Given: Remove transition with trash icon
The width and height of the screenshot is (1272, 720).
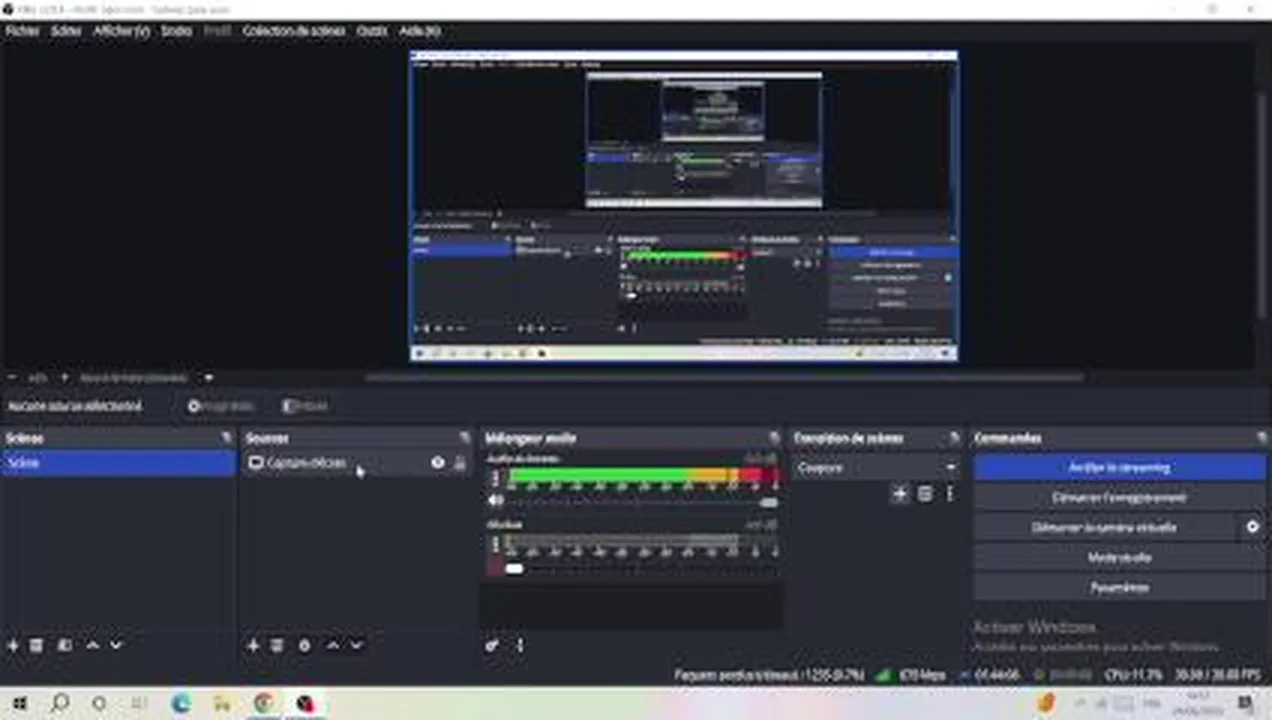Looking at the screenshot, I should pyautogui.click(x=925, y=494).
